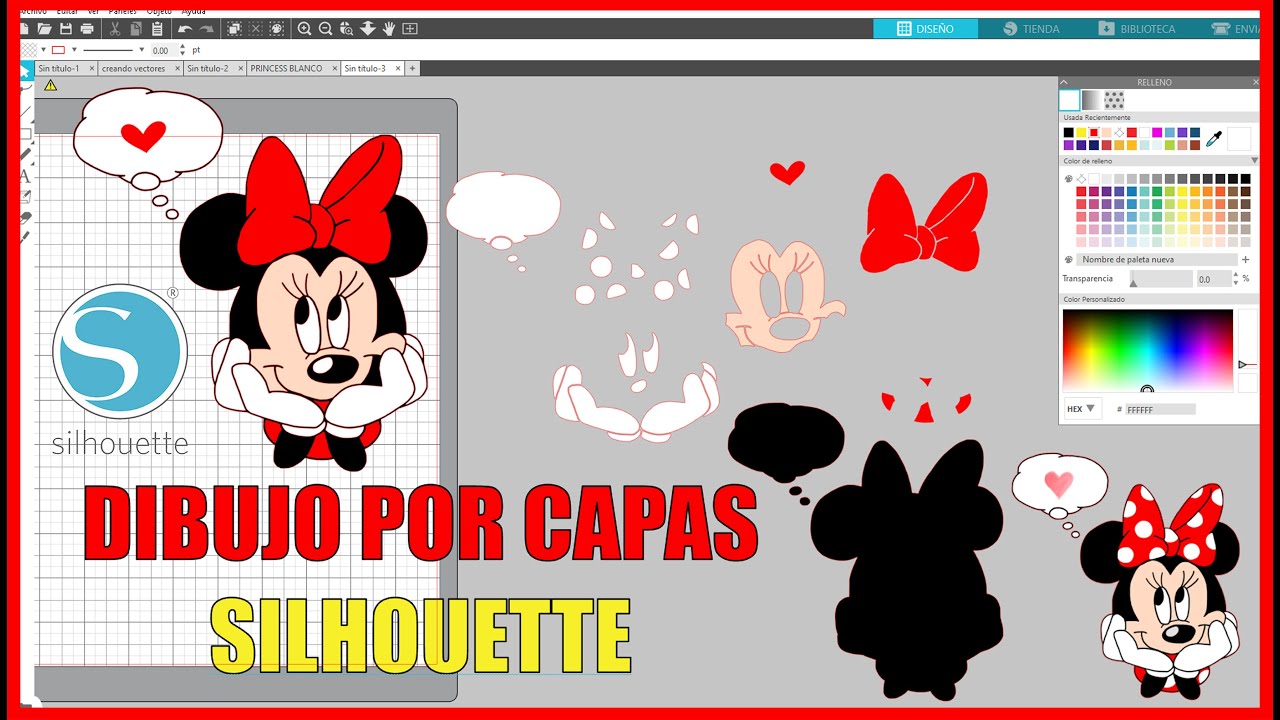The image size is (1280, 720).
Task: Select gradient fill type in Relleno panel
Action: pos(1092,100)
